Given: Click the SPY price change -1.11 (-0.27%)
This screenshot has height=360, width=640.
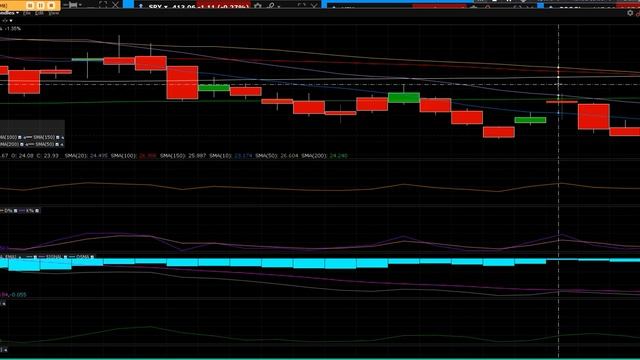Looking at the screenshot, I should [x=223, y=7].
